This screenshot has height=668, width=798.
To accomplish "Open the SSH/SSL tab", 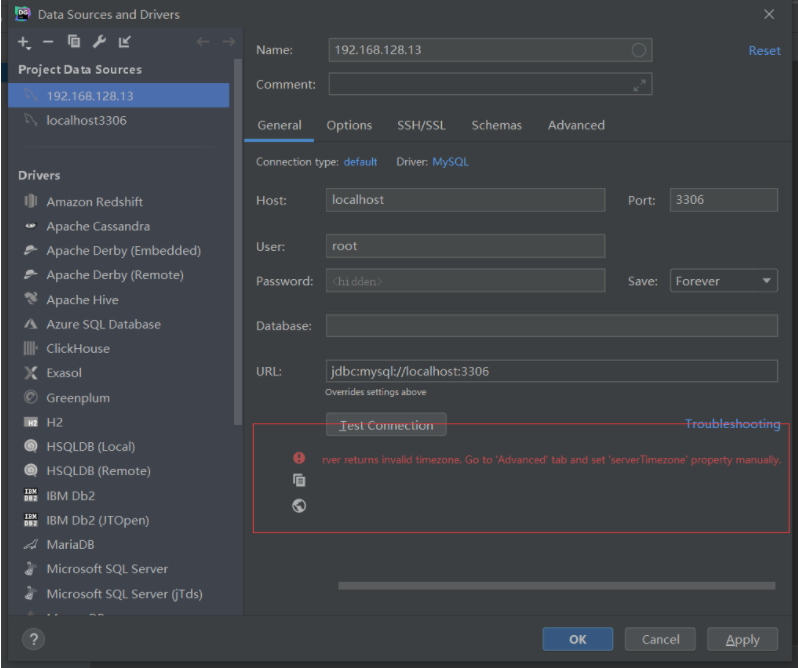I will tap(421, 125).
